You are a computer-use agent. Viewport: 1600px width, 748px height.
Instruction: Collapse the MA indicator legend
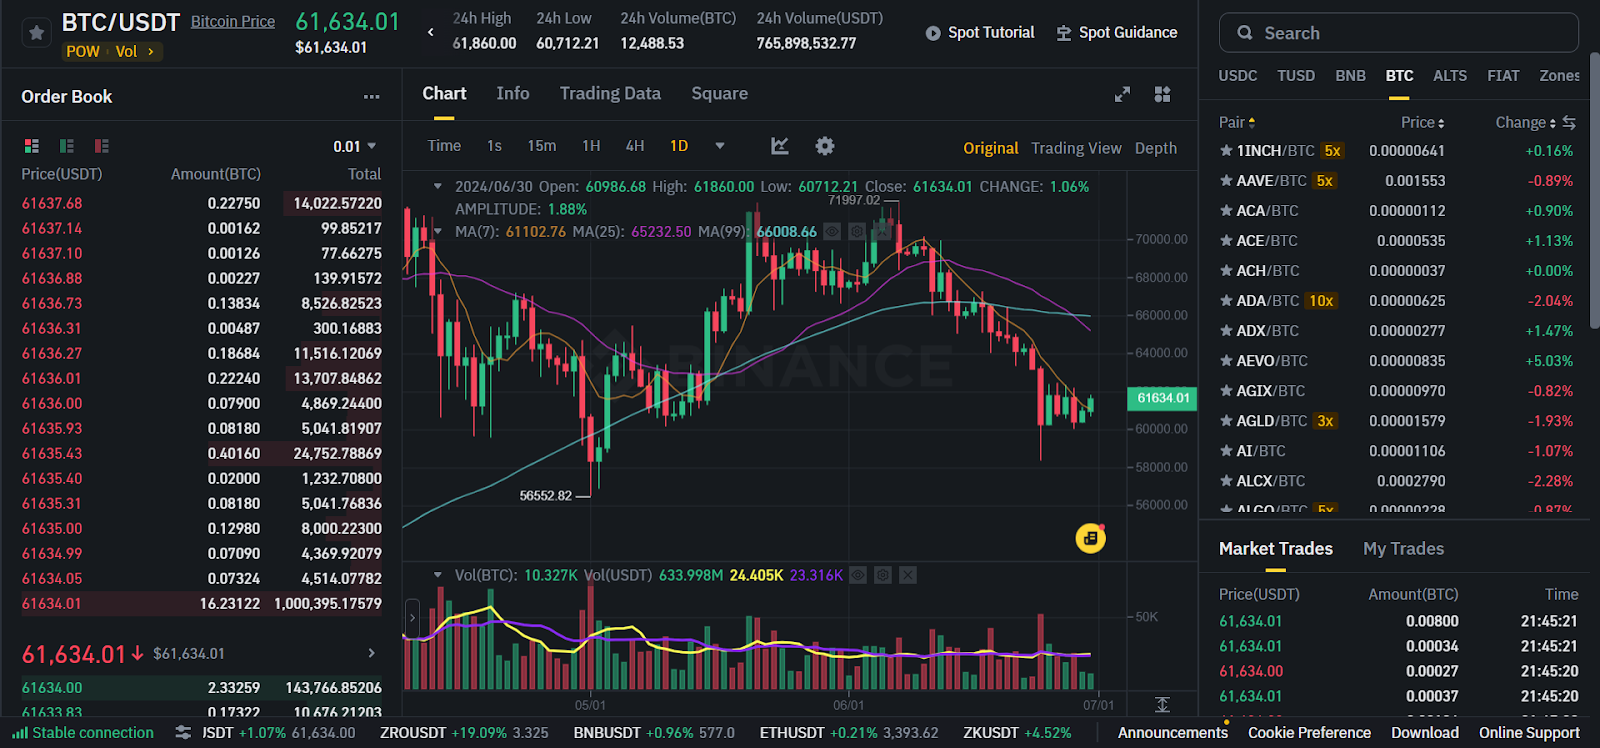click(x=437, y=231)
